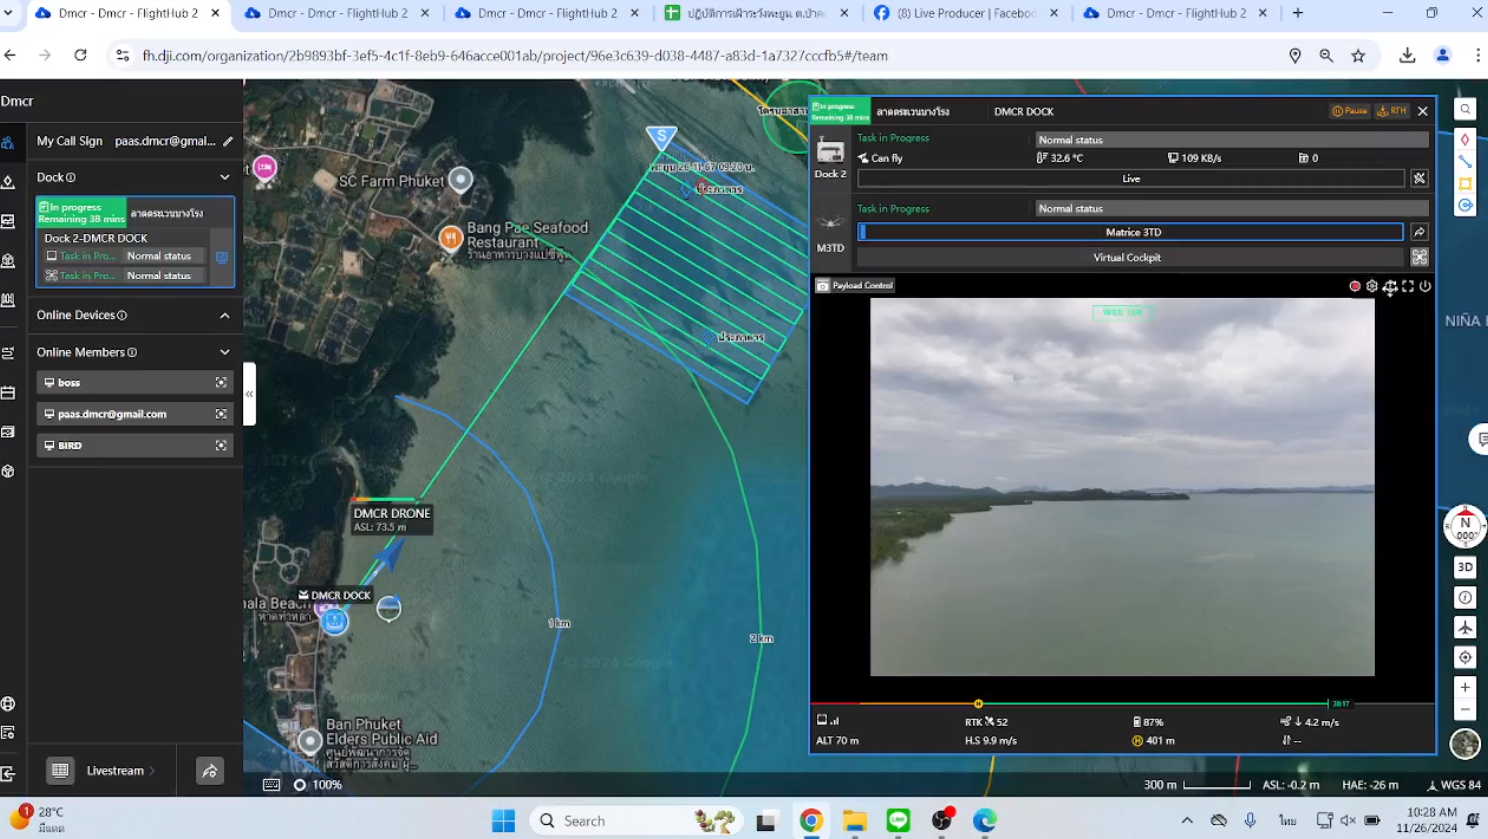
Task: Collapse the Dock section
Action: [x=225, y=177]
